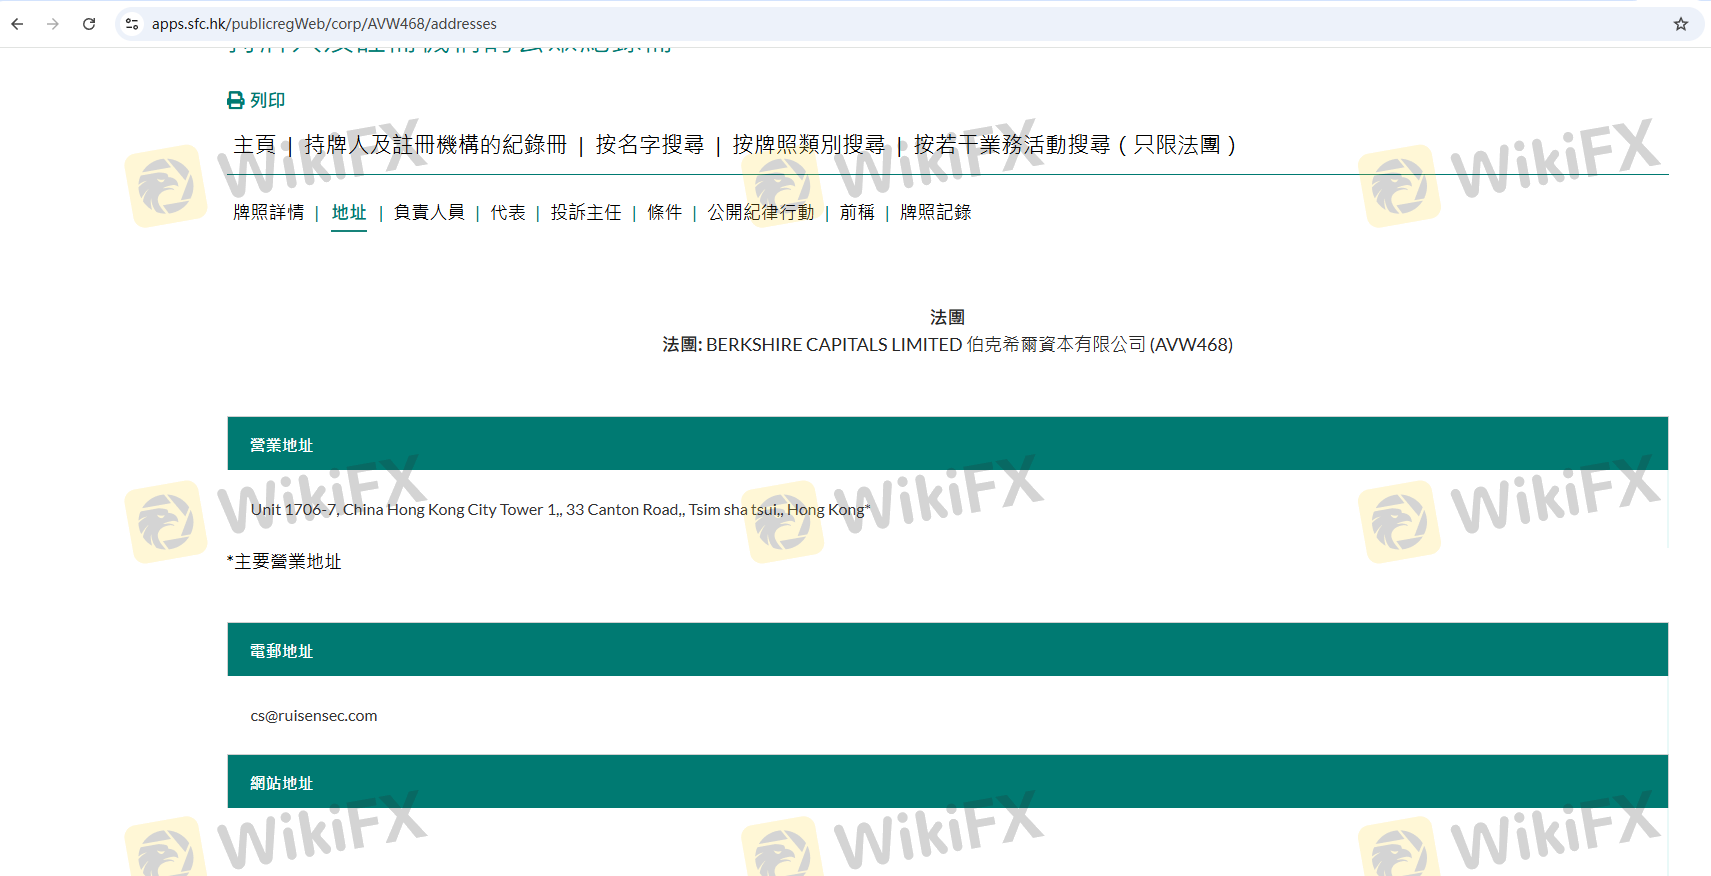The width and height of the screenshot is (1711, 876).
Task: Focus the address bar URL
Action: (324, 24)
